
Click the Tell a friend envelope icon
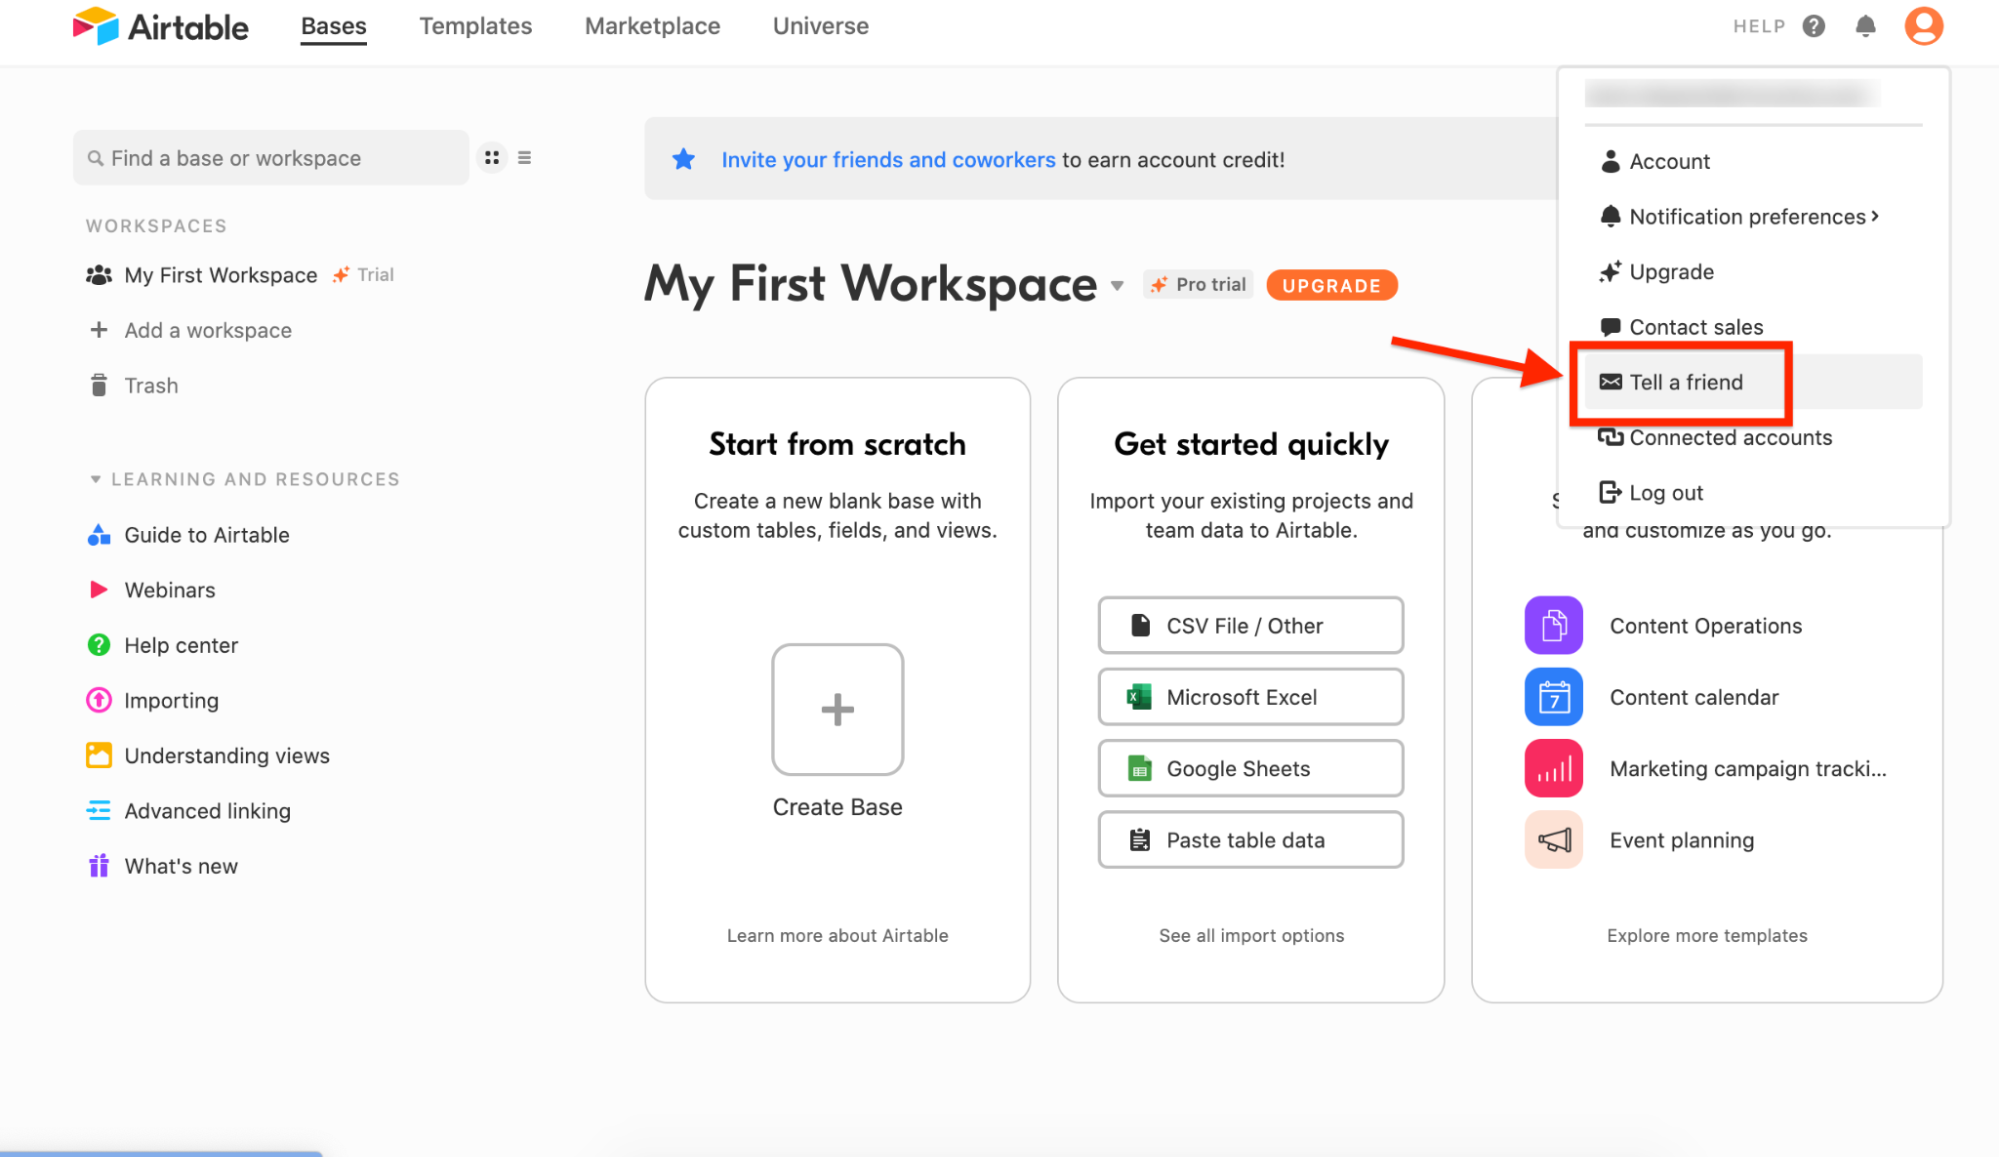[x=1611, y=382]
